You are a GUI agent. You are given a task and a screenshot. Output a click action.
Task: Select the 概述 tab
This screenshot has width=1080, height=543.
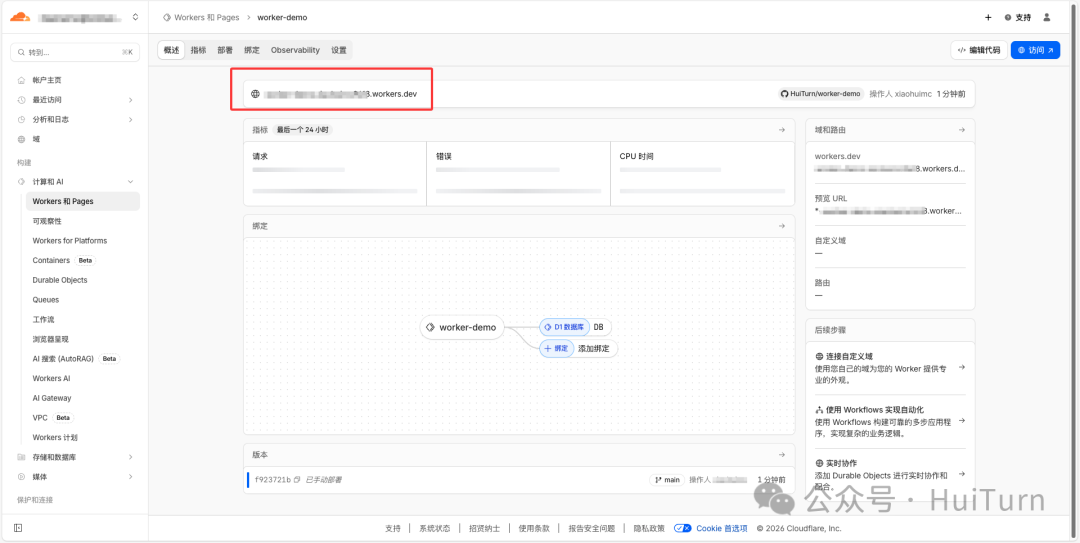pyautogui.click(x=172, y=50)
